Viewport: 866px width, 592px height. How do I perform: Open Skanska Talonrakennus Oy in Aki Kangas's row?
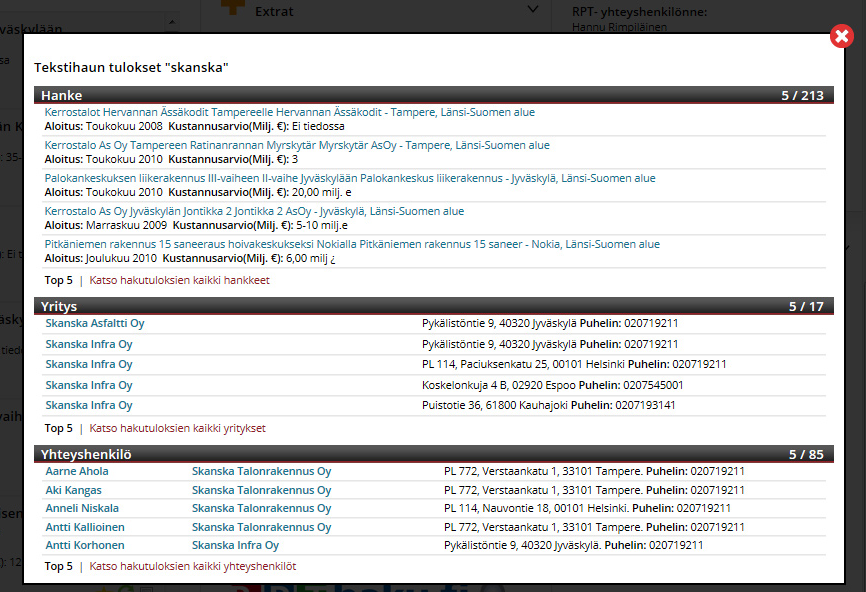tap(262, 490)
